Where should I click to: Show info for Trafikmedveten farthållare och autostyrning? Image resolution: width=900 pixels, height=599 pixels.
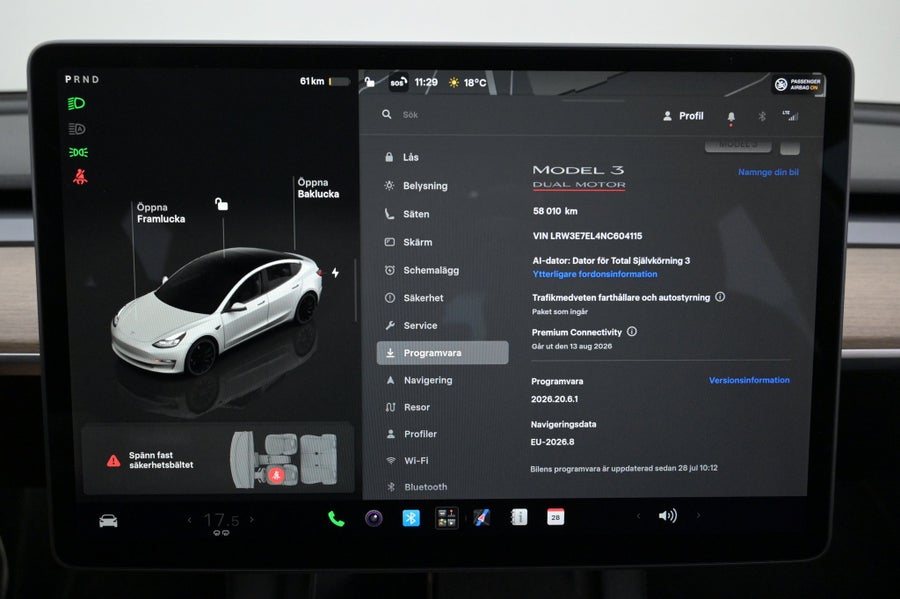[720, 297]
